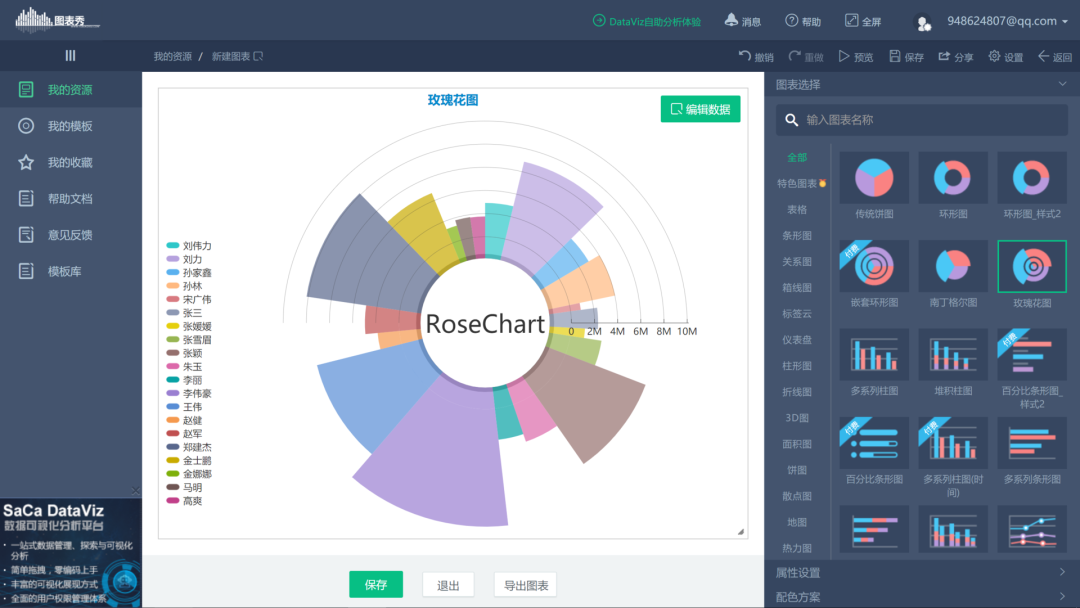Click 撤销 undo in the toolbar
This screenshot has width=1080, height=608.
[756, 56]
